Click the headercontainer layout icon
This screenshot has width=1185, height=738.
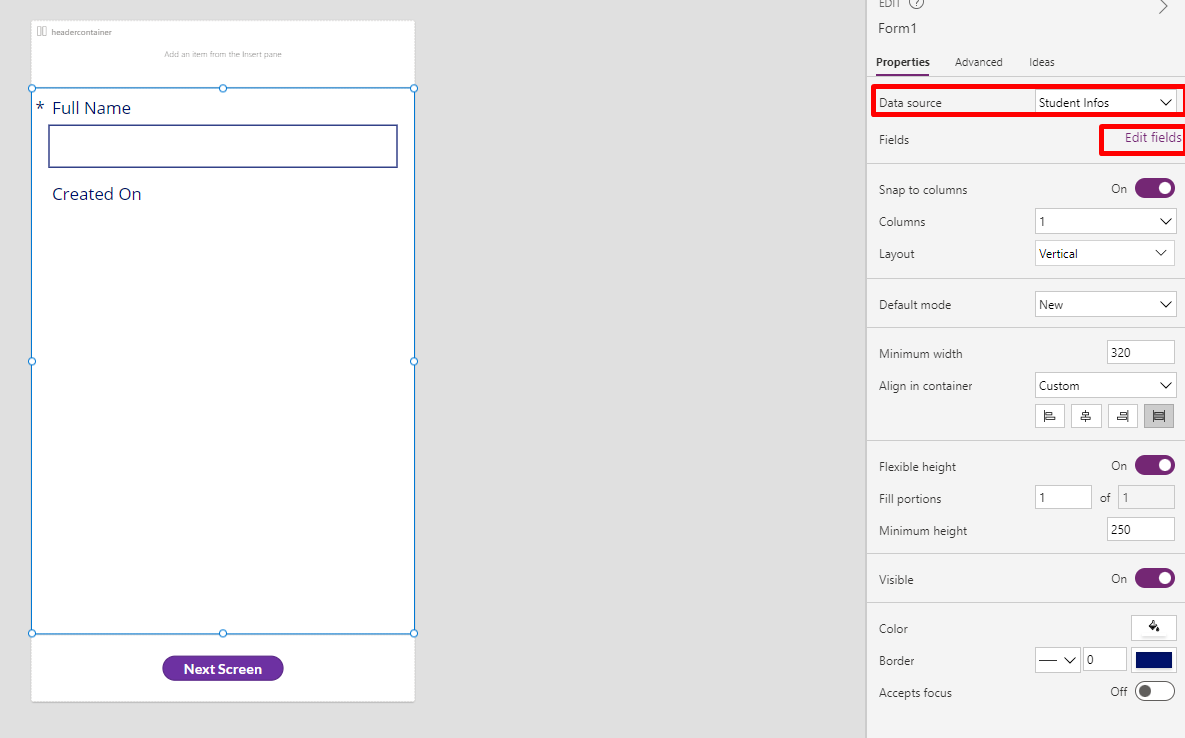[x=42, y=32]
